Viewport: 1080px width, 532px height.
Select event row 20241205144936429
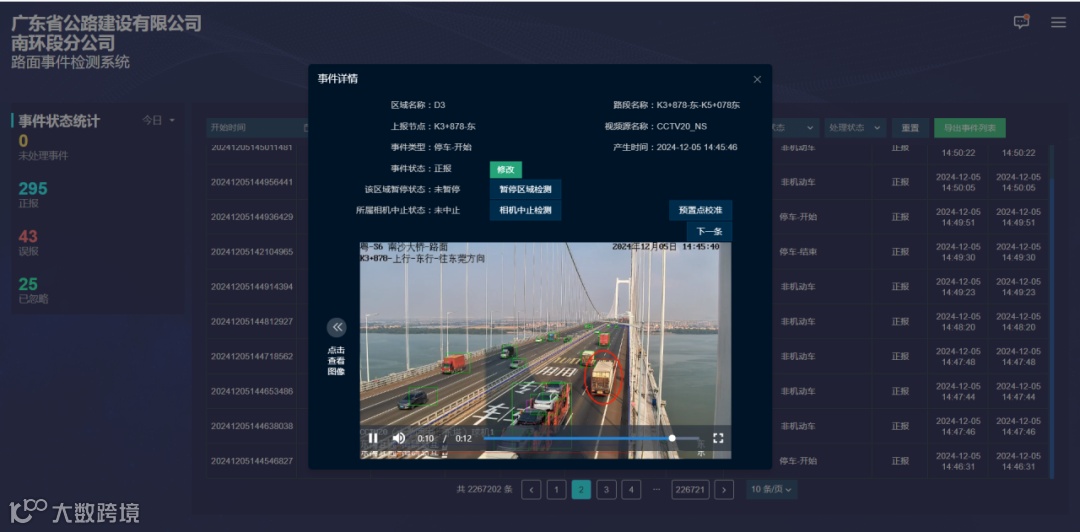click(x=252, y=216)
